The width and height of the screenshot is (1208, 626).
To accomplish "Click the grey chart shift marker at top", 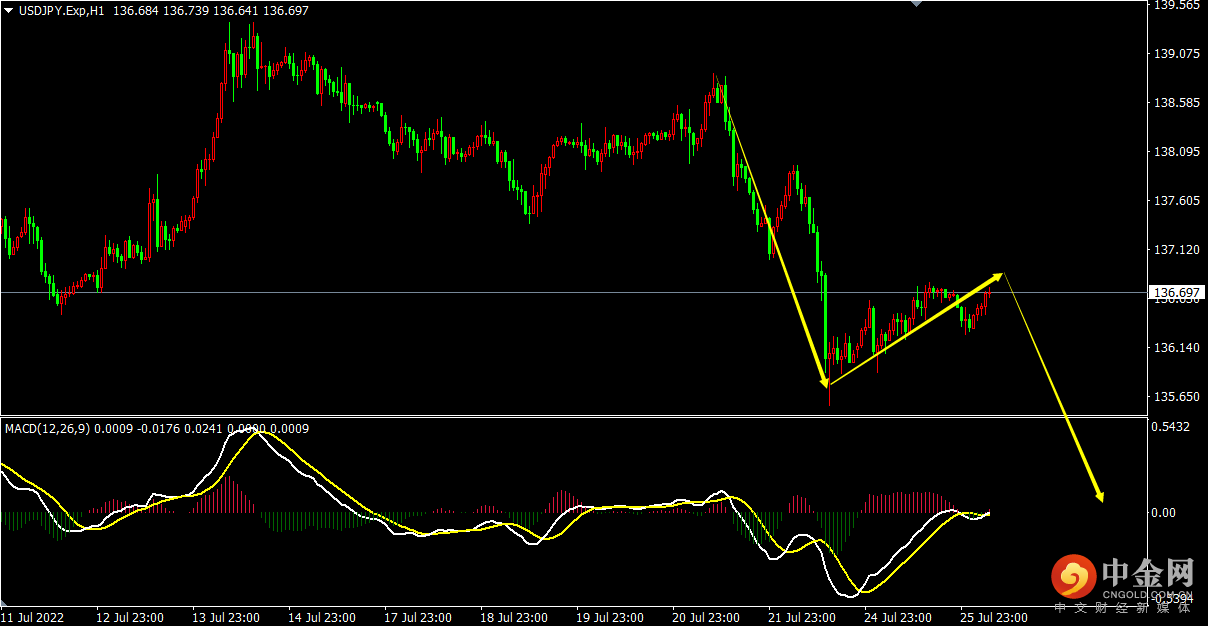I will tap(915, 4).
